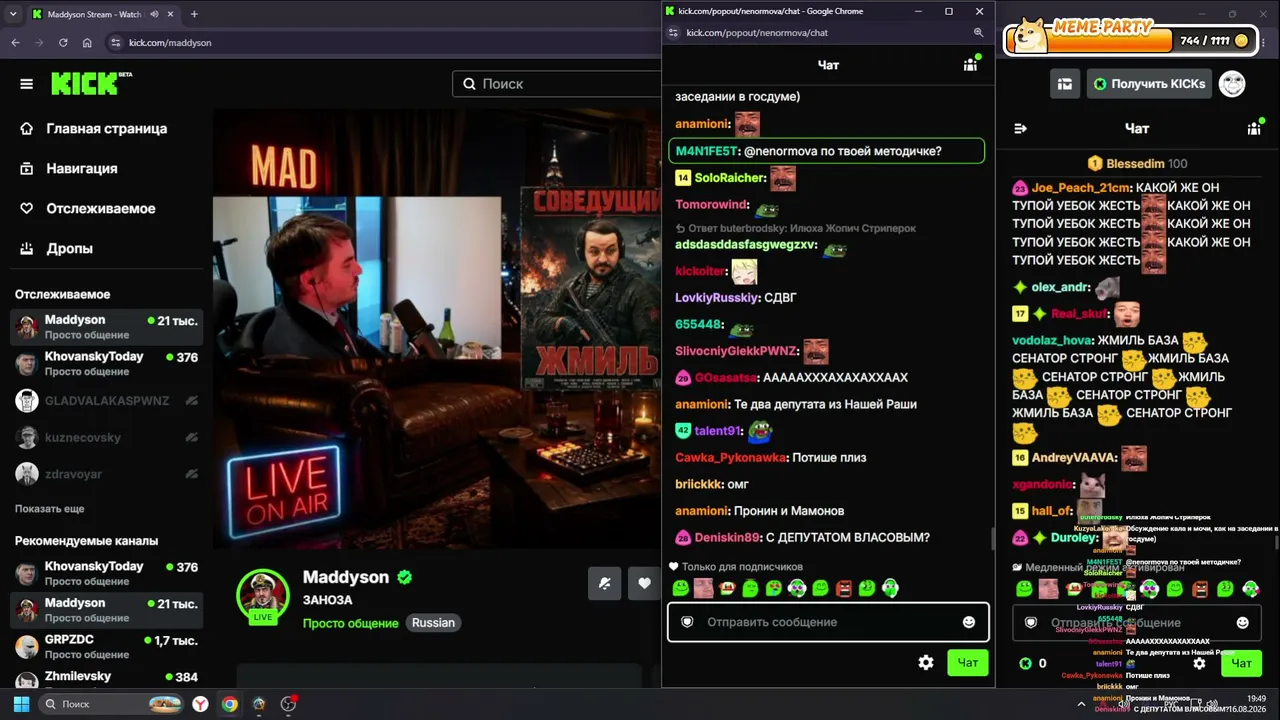
Task: View site info in the popout chat window
Action: 673,33
